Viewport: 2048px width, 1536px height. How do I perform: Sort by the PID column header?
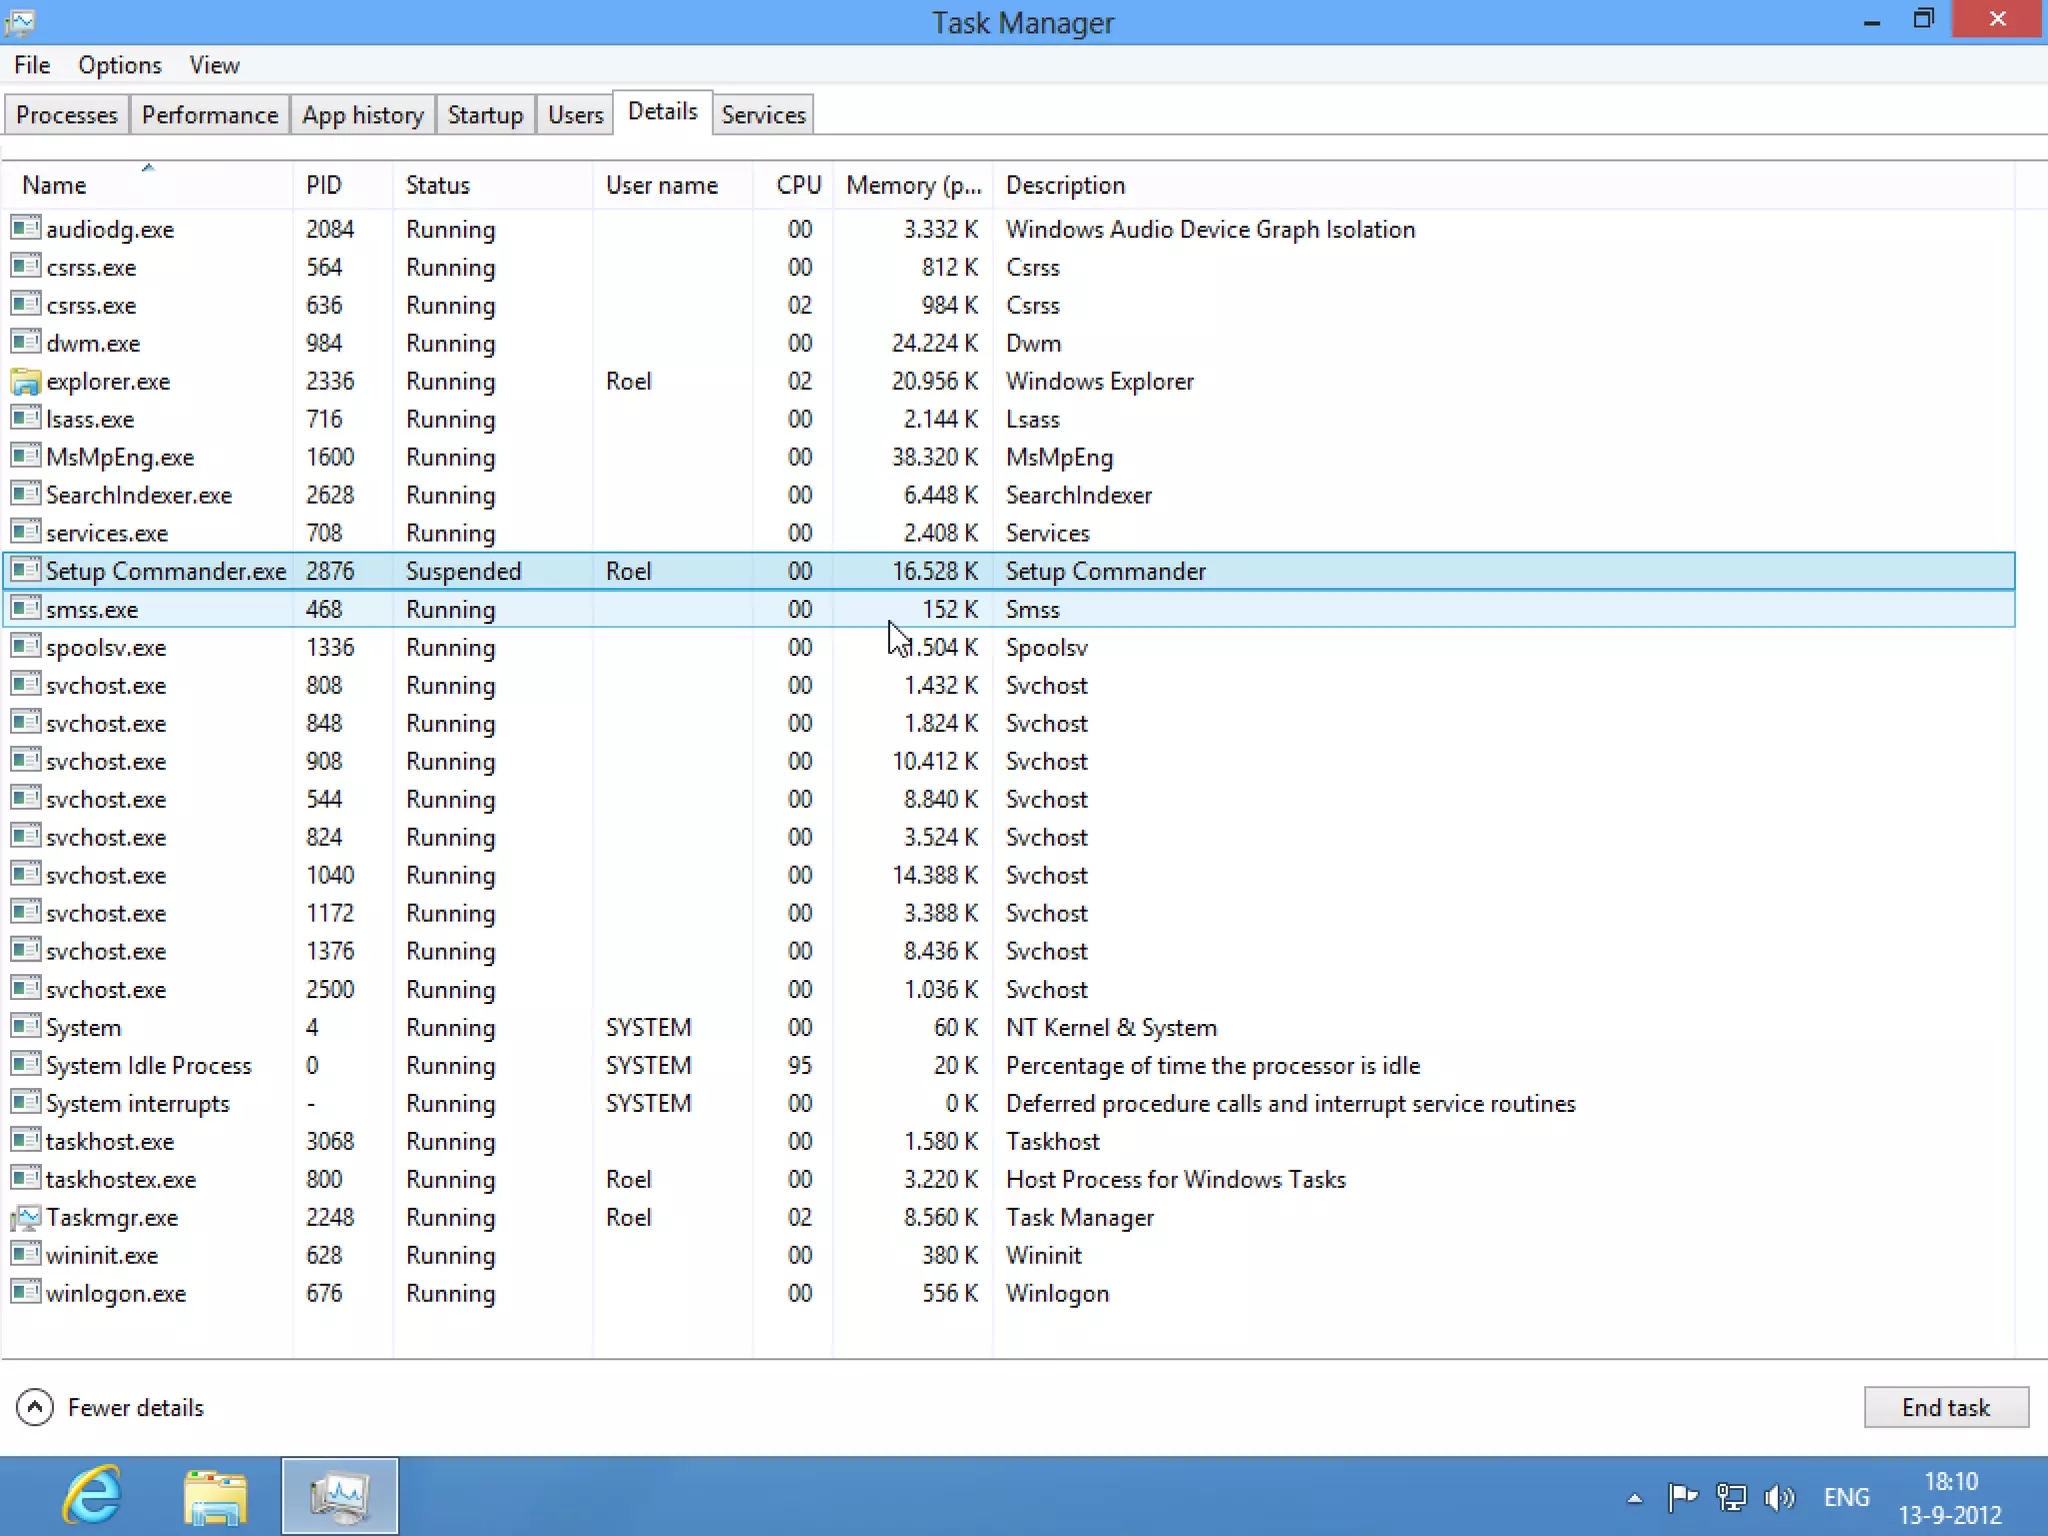343,185
